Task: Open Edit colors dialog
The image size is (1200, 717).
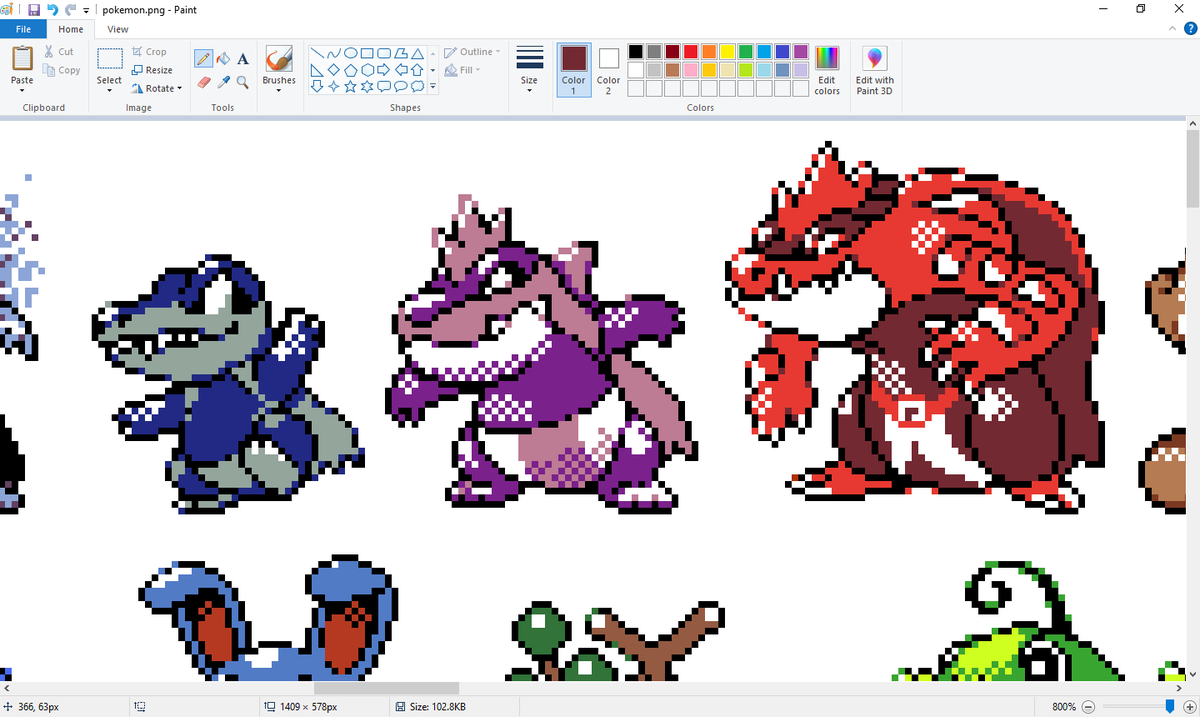Action: pyautogui.click(x=827, y=70)
